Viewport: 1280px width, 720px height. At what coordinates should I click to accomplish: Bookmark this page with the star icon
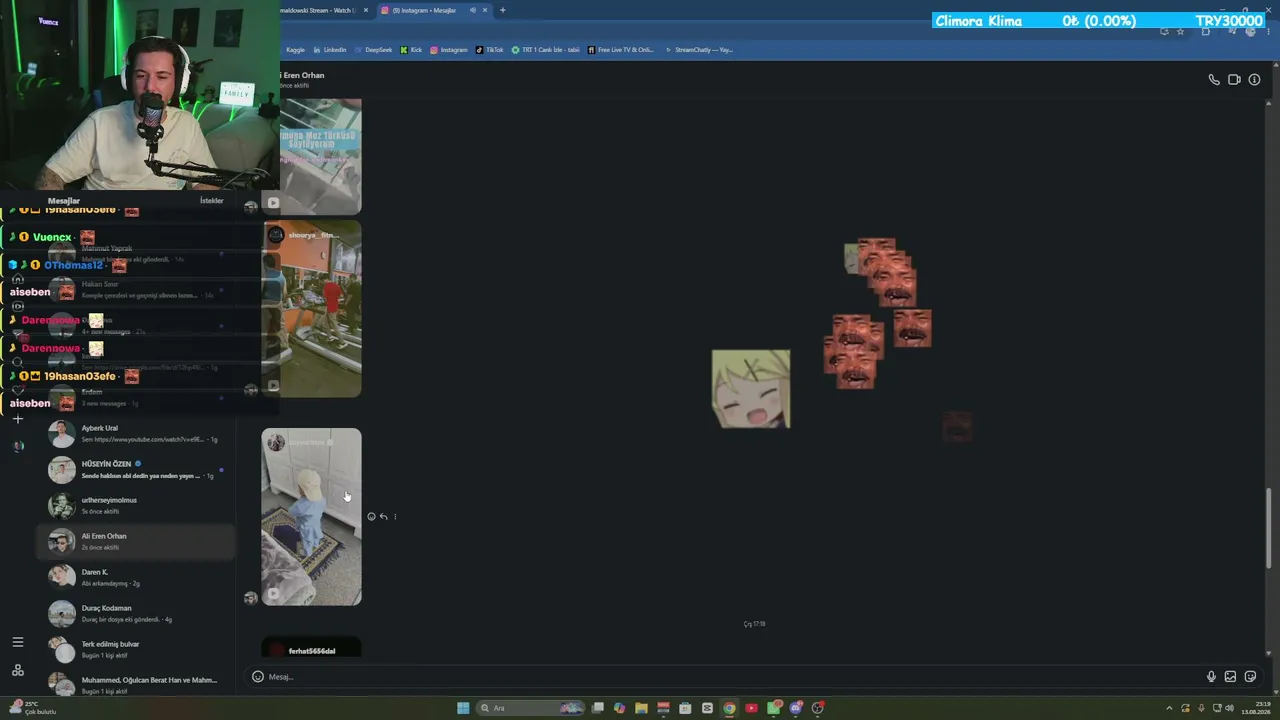1180,32
